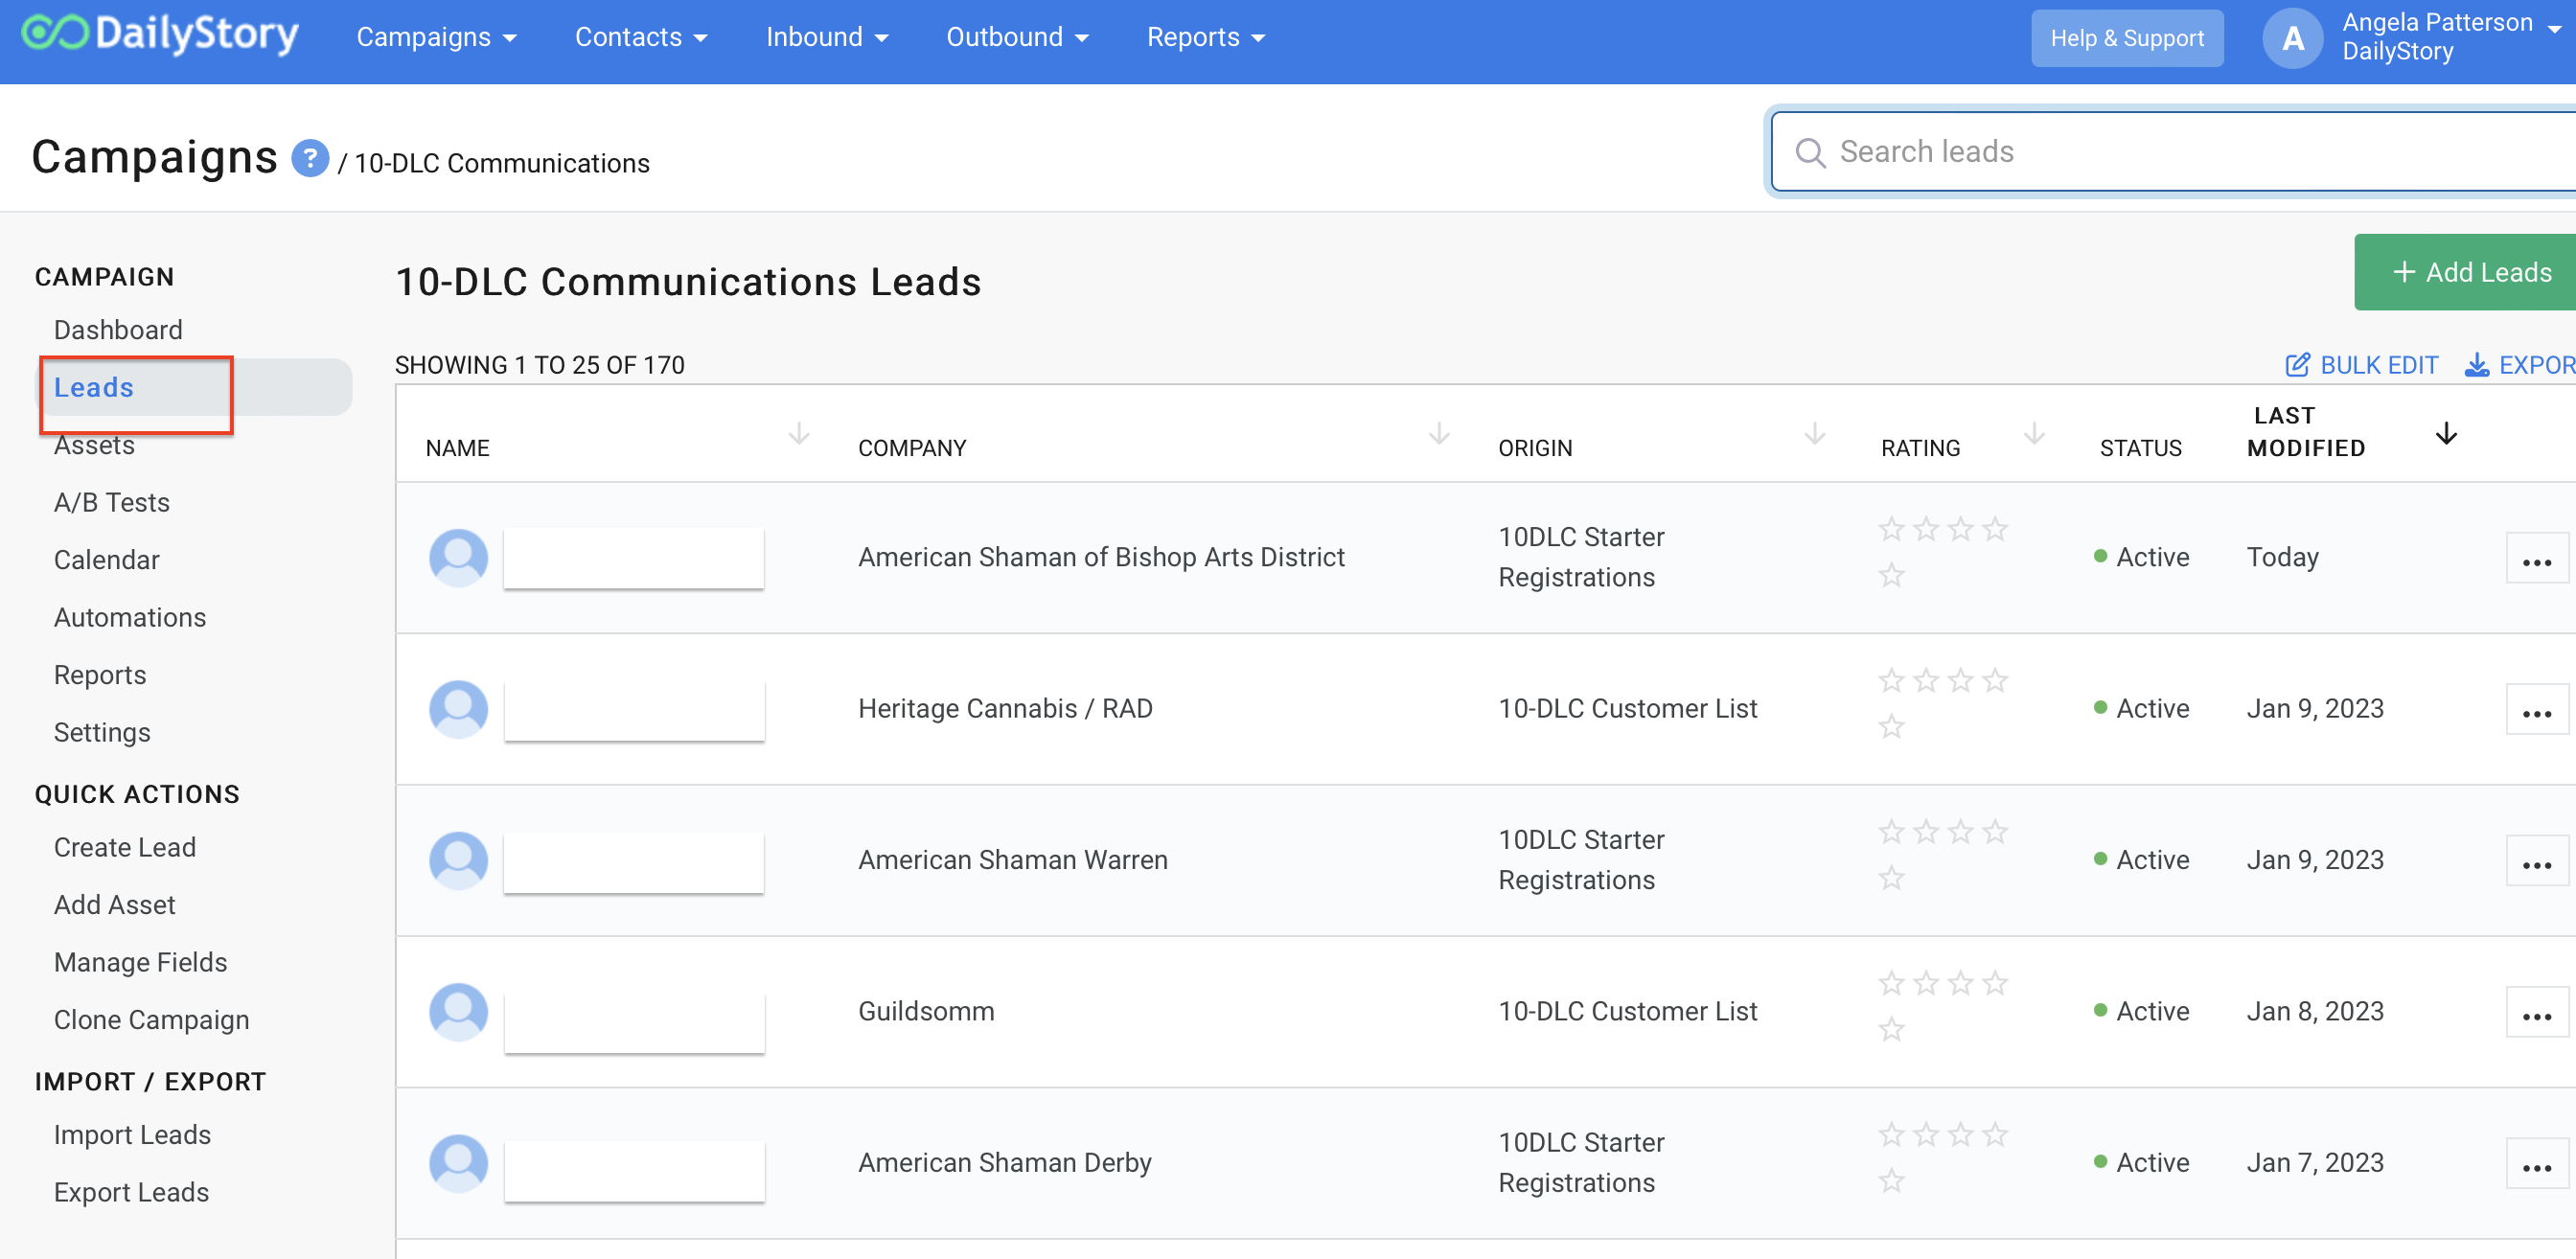Expand the Campaigns top menu
This screenshot has width=2576, height=1259.
point(437,37)
